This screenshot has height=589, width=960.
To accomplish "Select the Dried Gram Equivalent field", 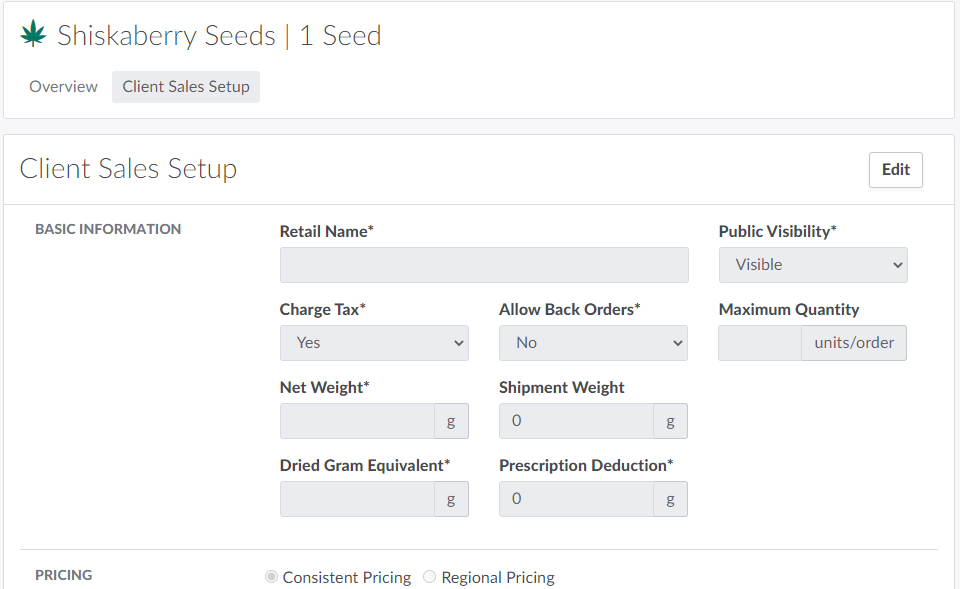I will click(357, 499).
